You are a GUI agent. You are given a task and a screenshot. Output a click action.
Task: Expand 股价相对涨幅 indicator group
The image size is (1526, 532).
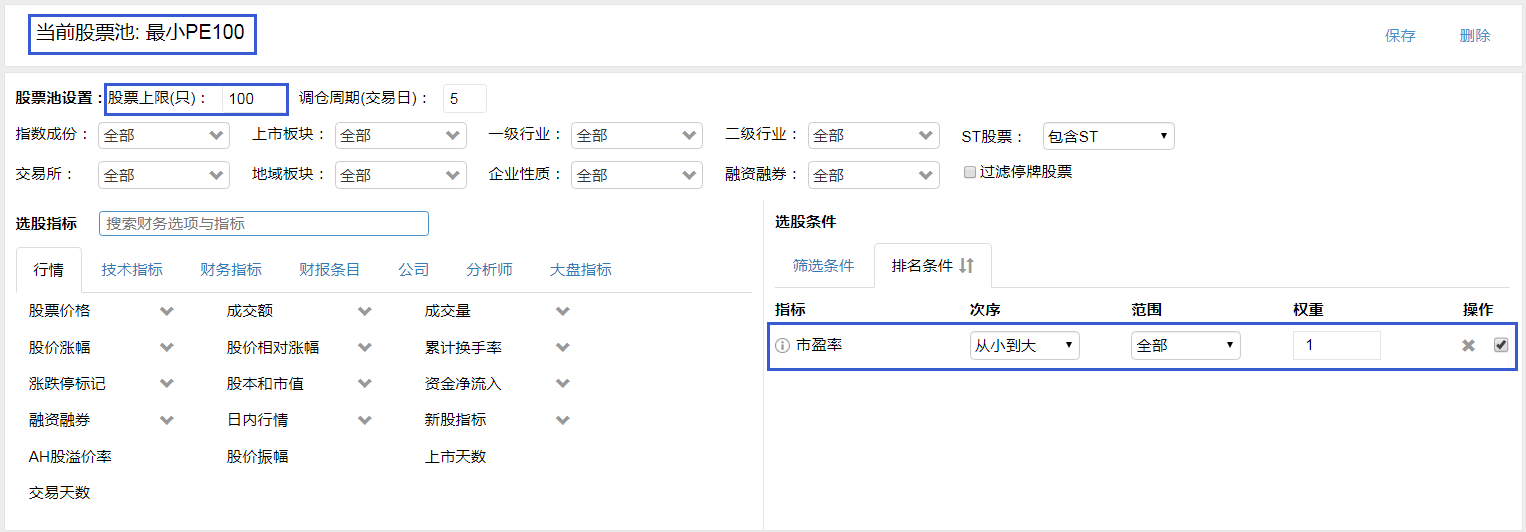pos(365,347)
